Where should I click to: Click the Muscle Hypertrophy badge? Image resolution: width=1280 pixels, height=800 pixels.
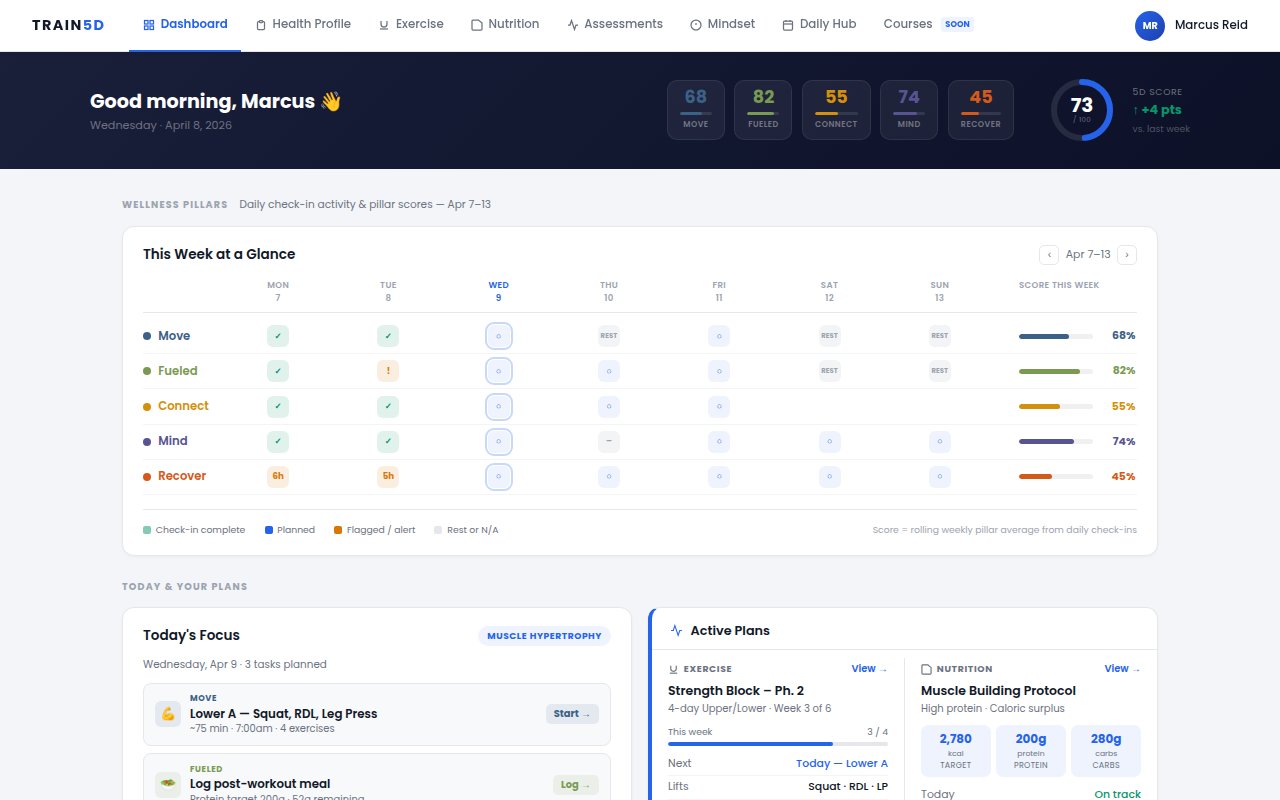(x=544, y=636)
